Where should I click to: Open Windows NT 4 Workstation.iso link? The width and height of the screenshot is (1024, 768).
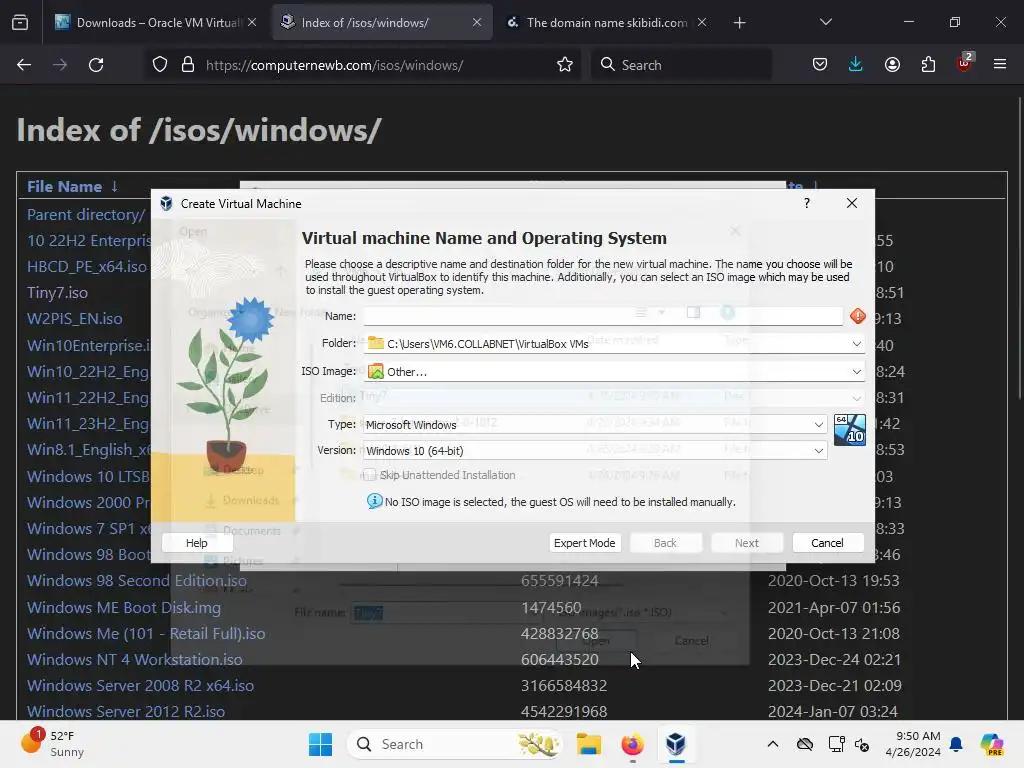coord(135,660)
